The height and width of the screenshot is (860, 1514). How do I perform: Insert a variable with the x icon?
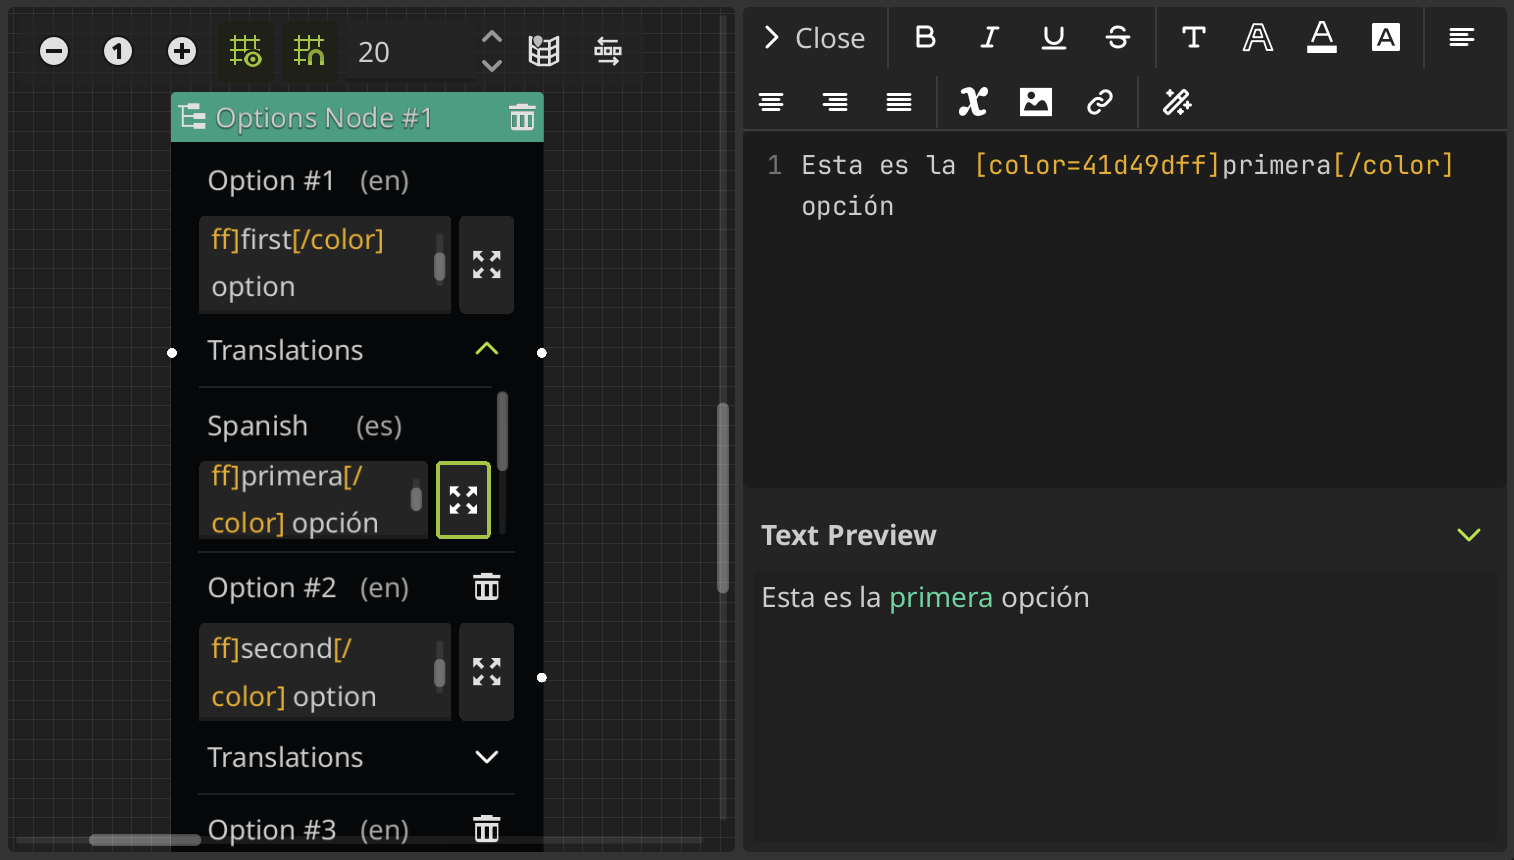tap(972, 101)
